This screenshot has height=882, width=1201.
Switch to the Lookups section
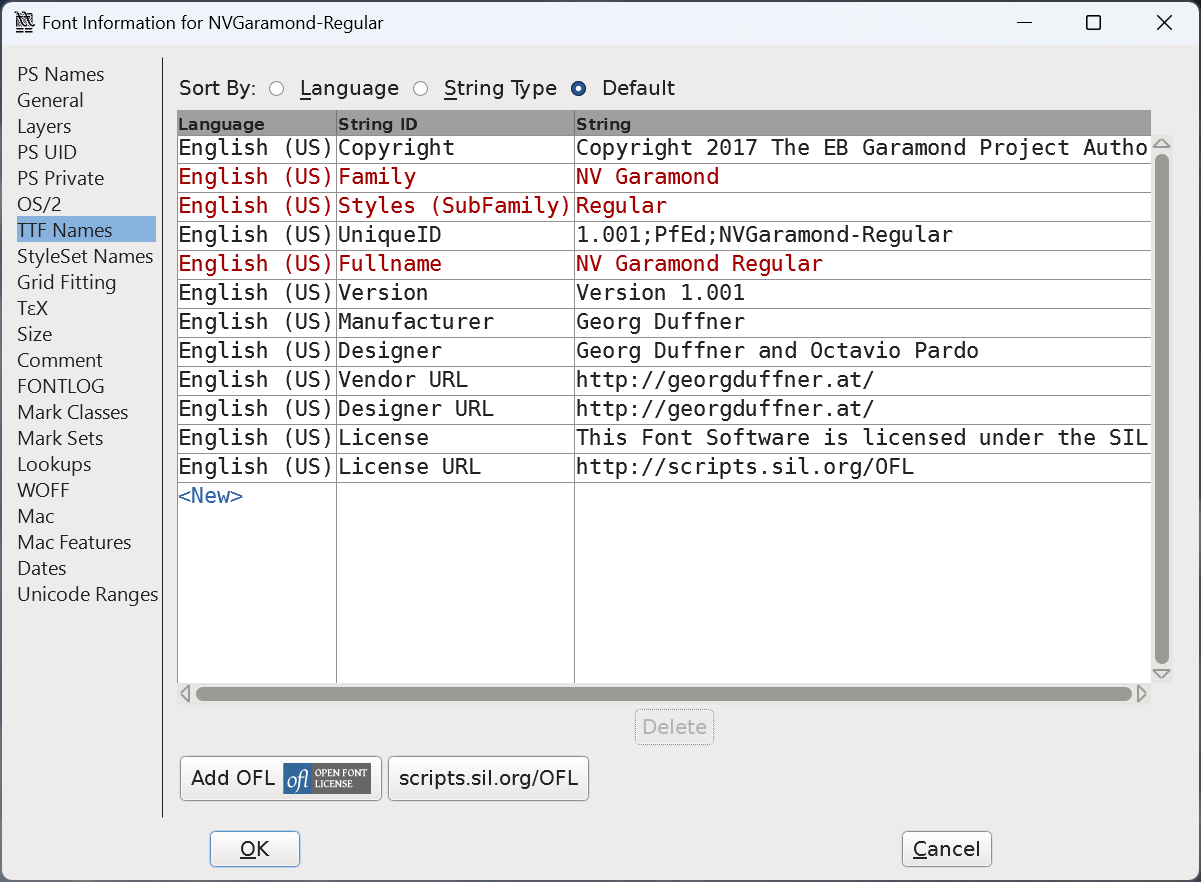click(54, 465)
